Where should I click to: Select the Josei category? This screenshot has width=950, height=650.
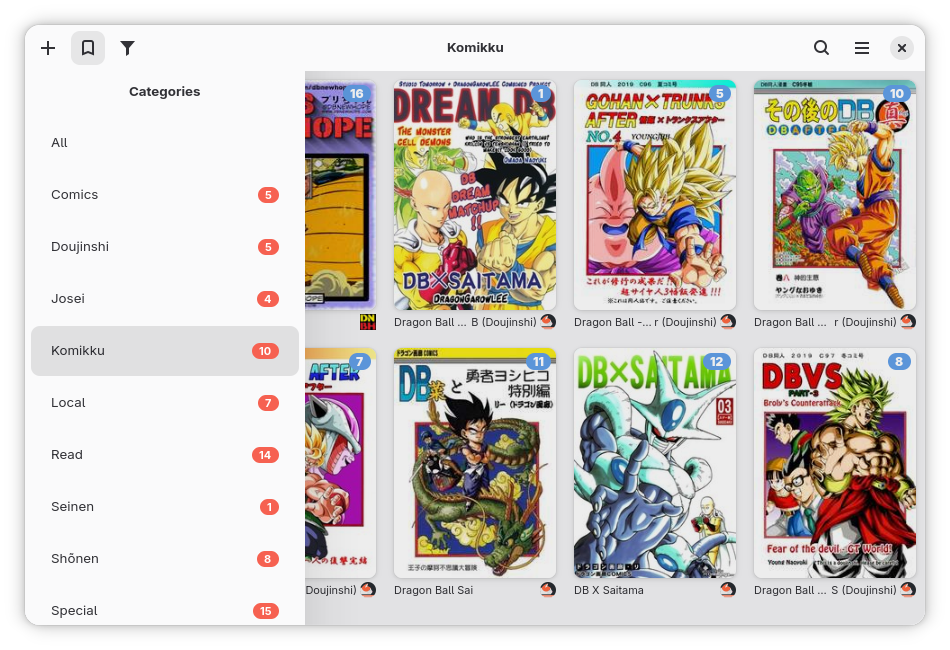(165, 299)
